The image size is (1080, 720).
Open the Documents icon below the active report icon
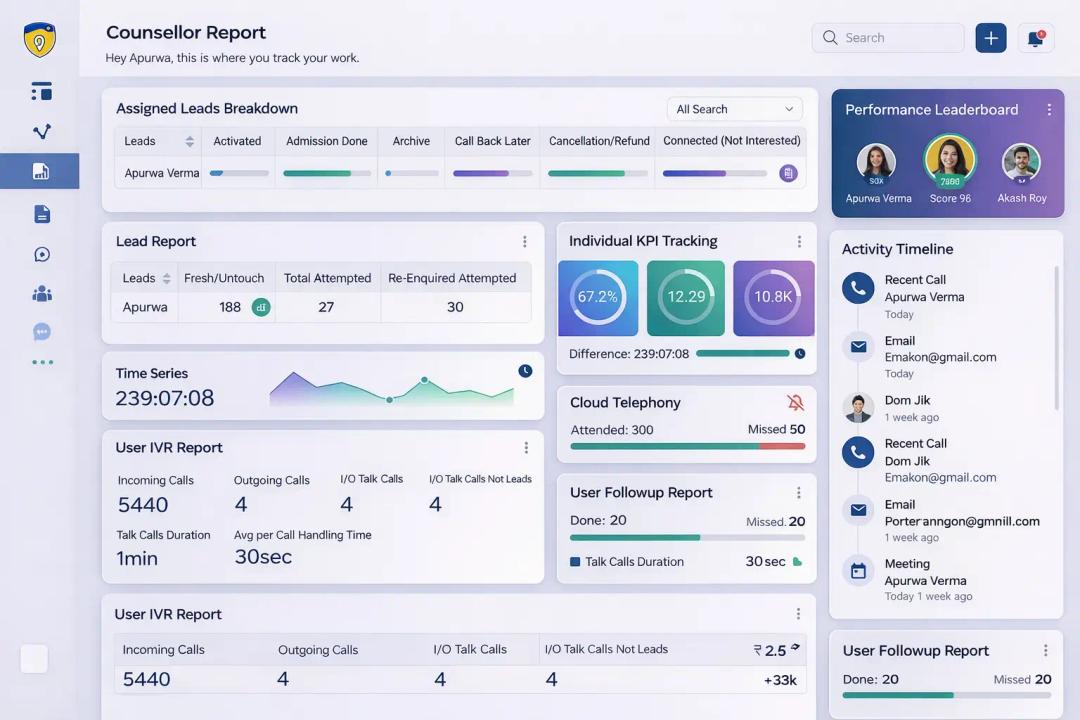[41, 213]
